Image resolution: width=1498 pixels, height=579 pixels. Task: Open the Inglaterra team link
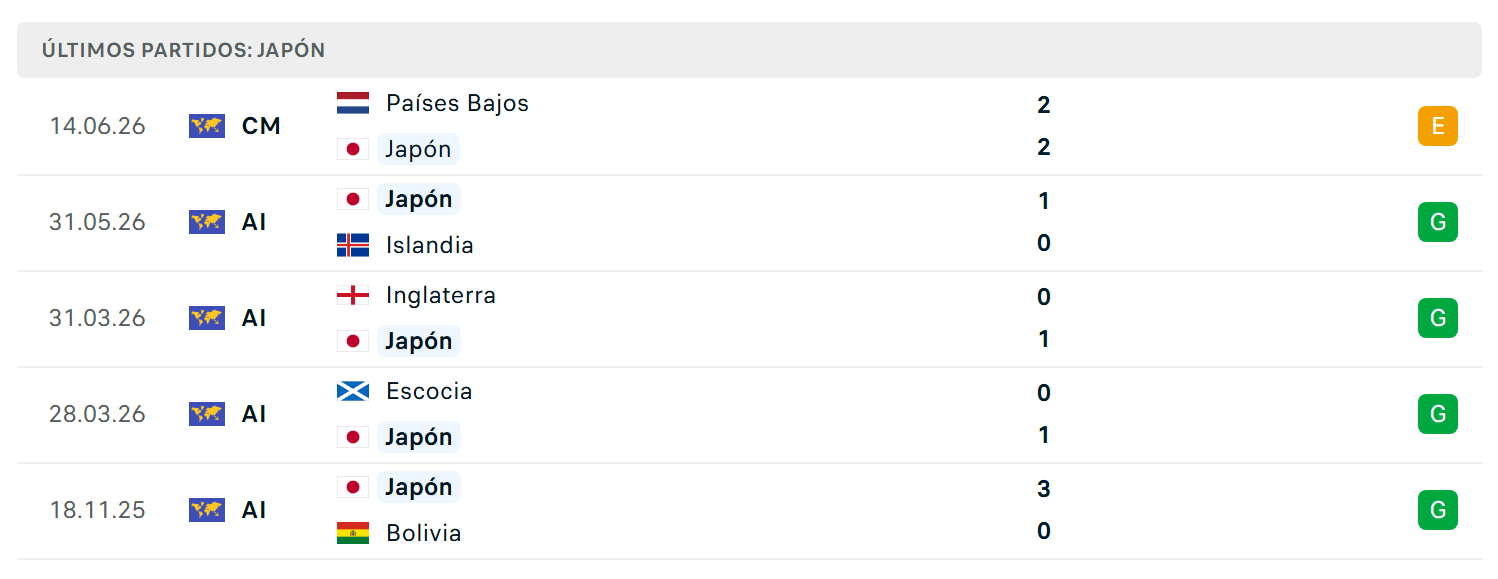[441, 295]
